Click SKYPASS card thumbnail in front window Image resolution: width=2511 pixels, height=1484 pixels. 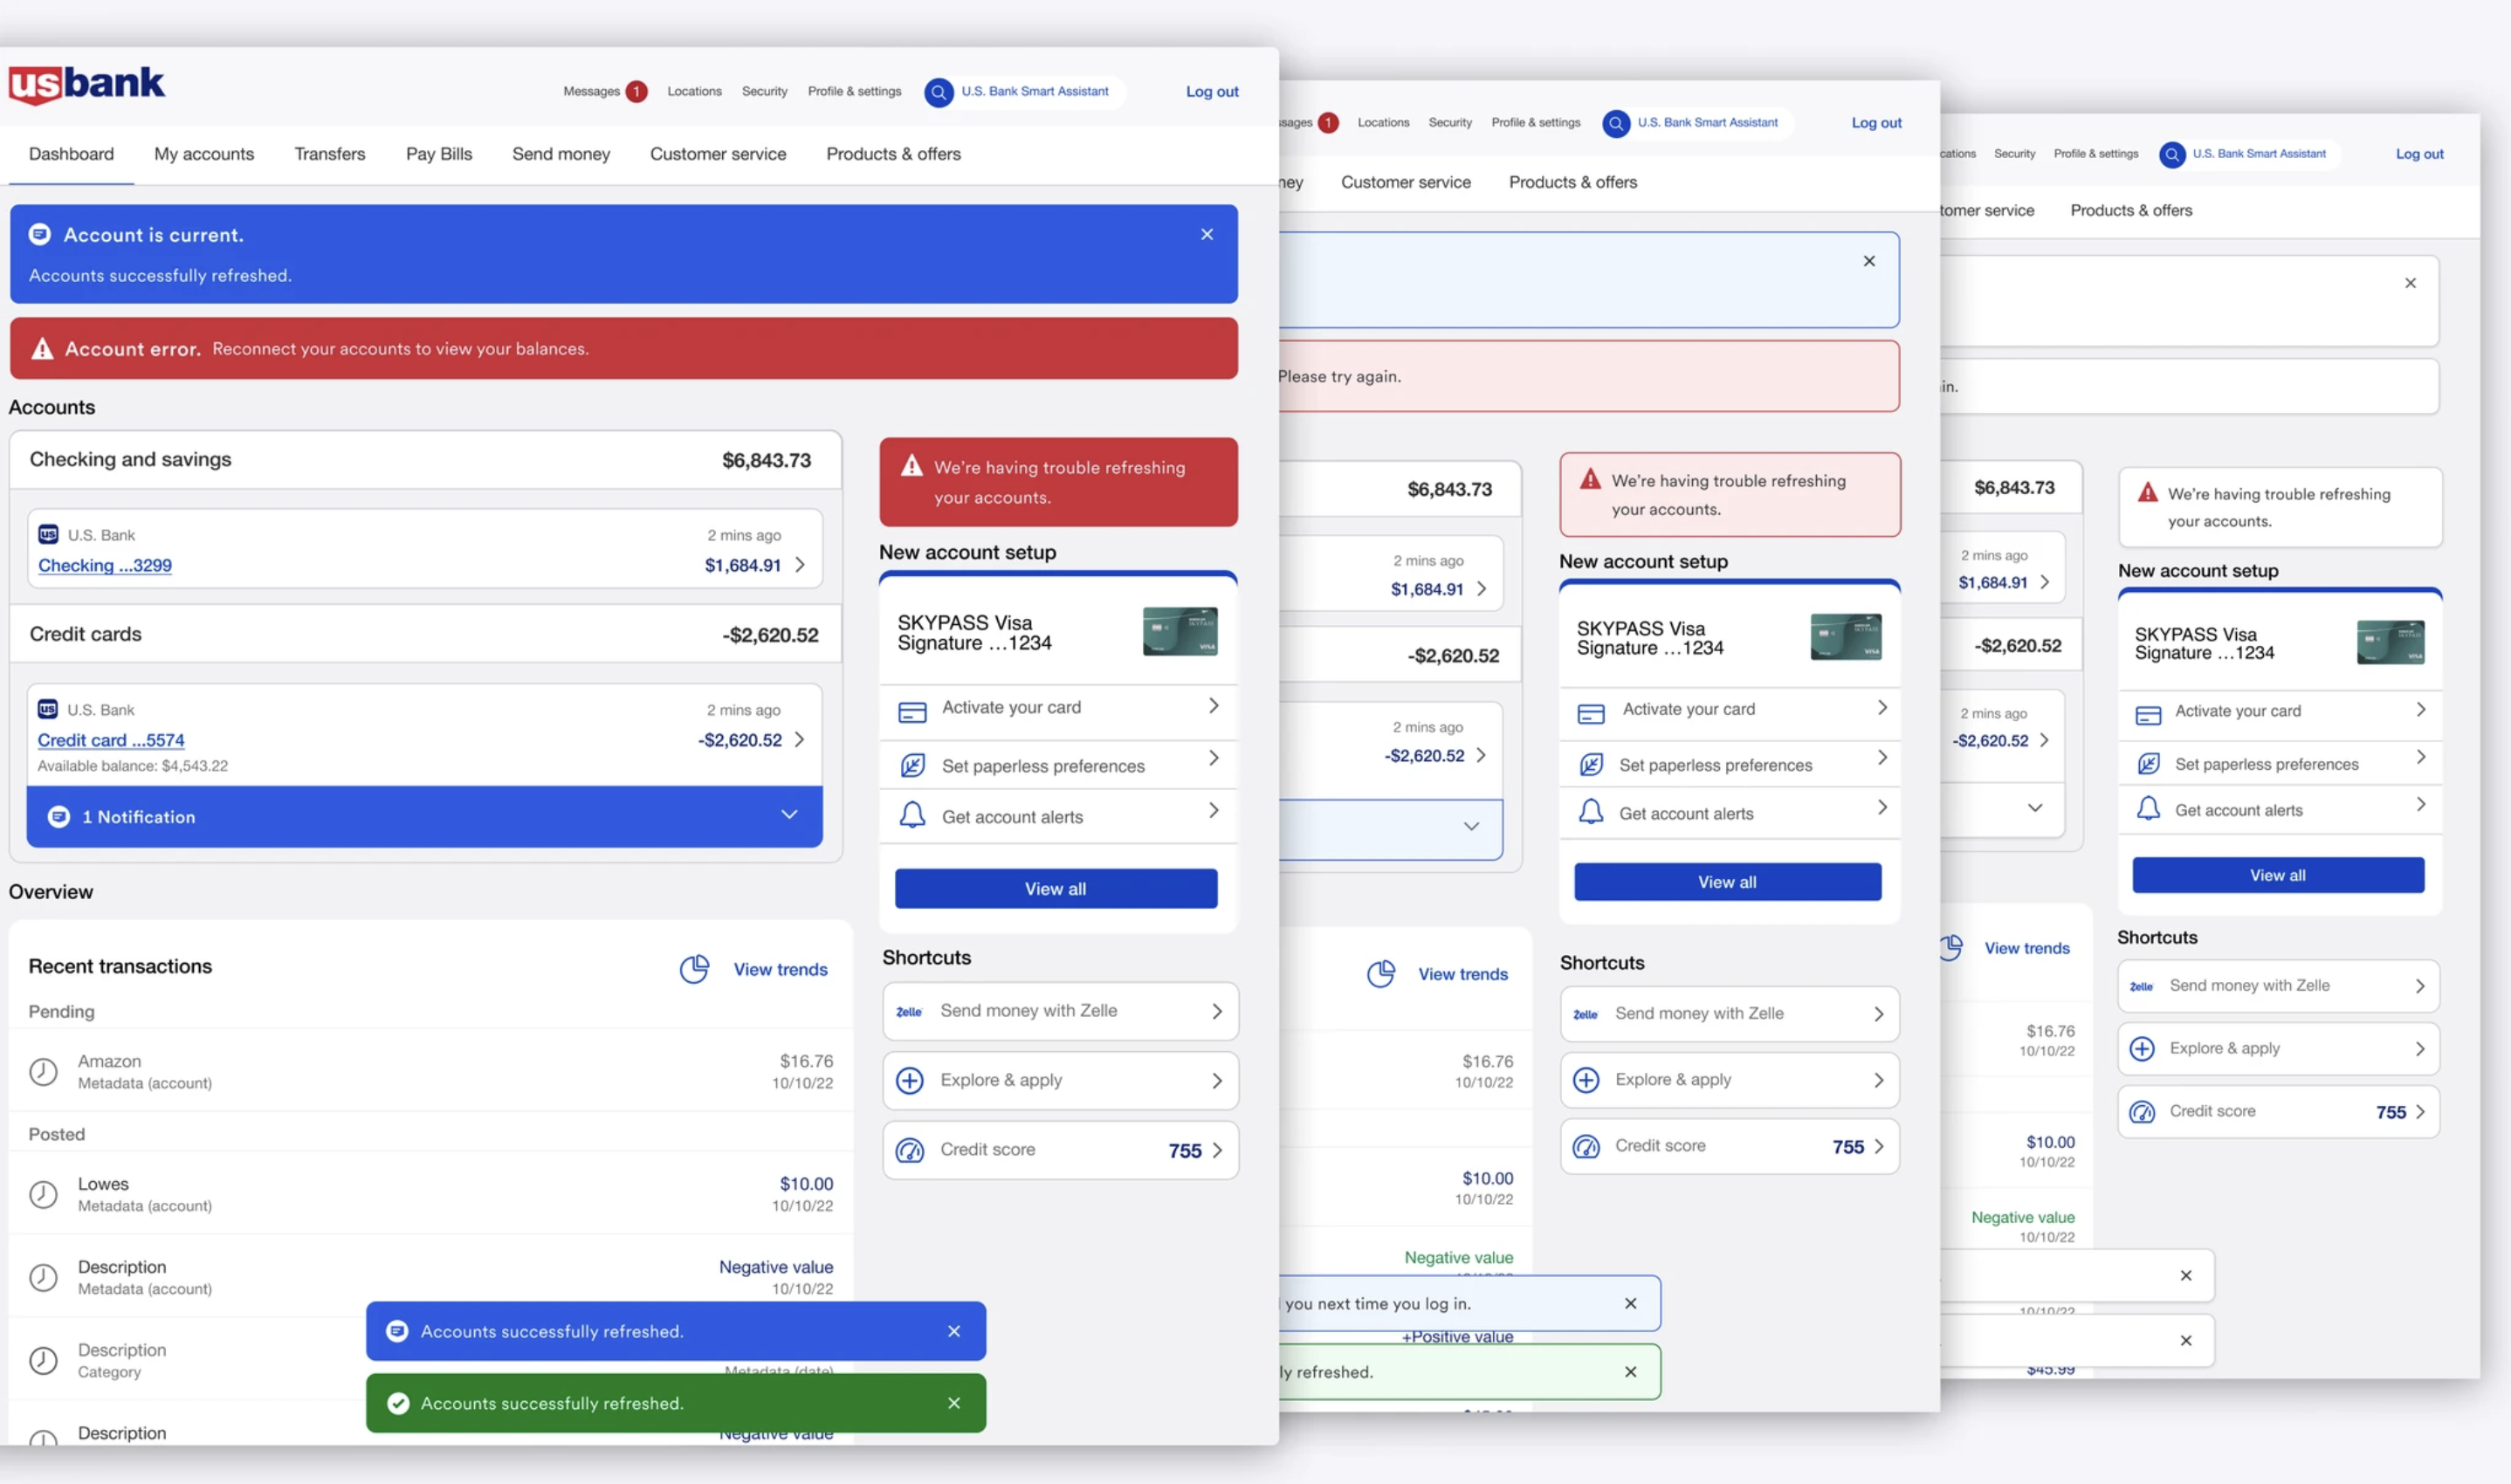coord(1180,631)
